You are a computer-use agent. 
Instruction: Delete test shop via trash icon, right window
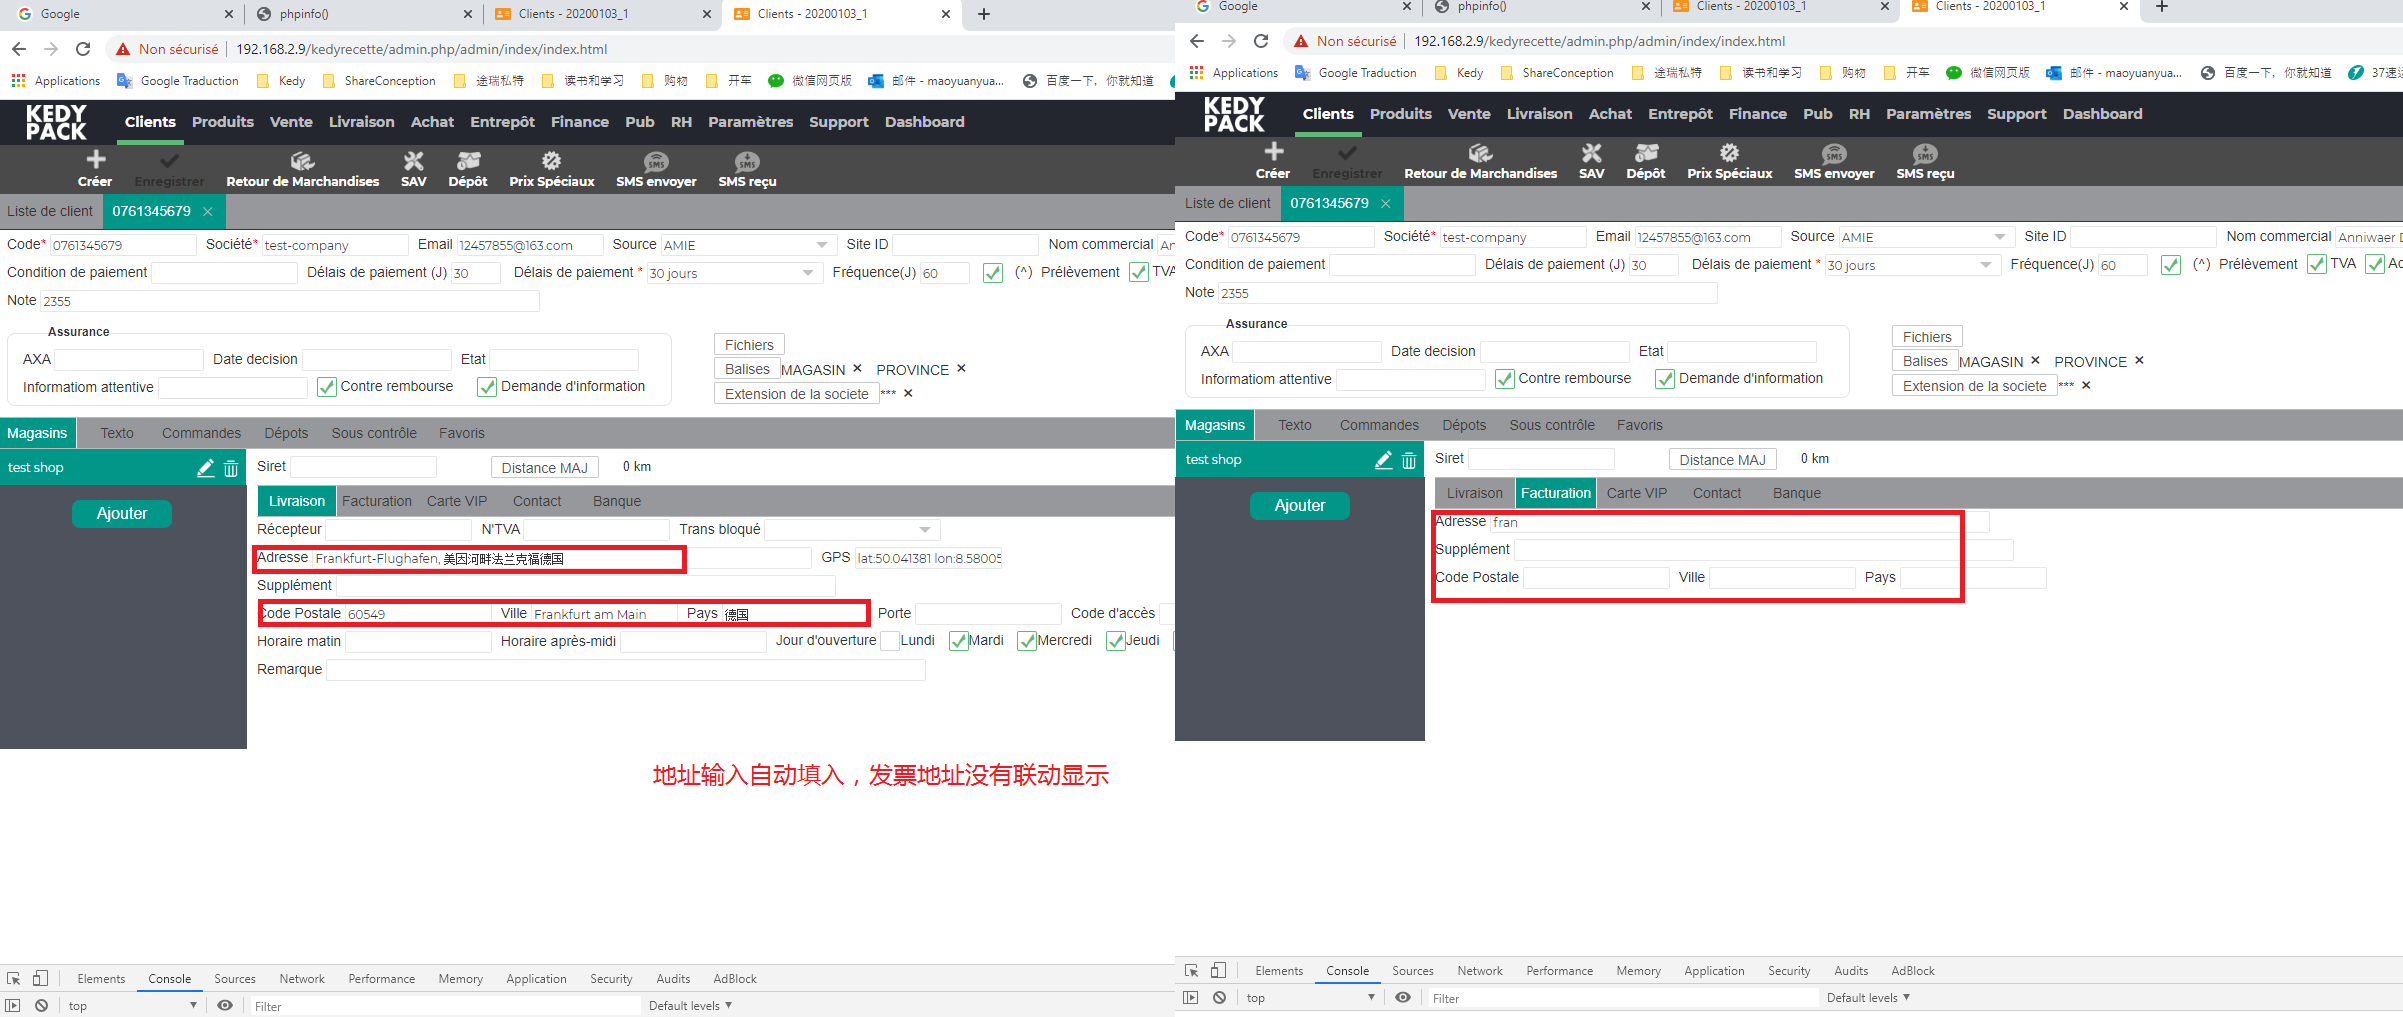pos(1409,460)
